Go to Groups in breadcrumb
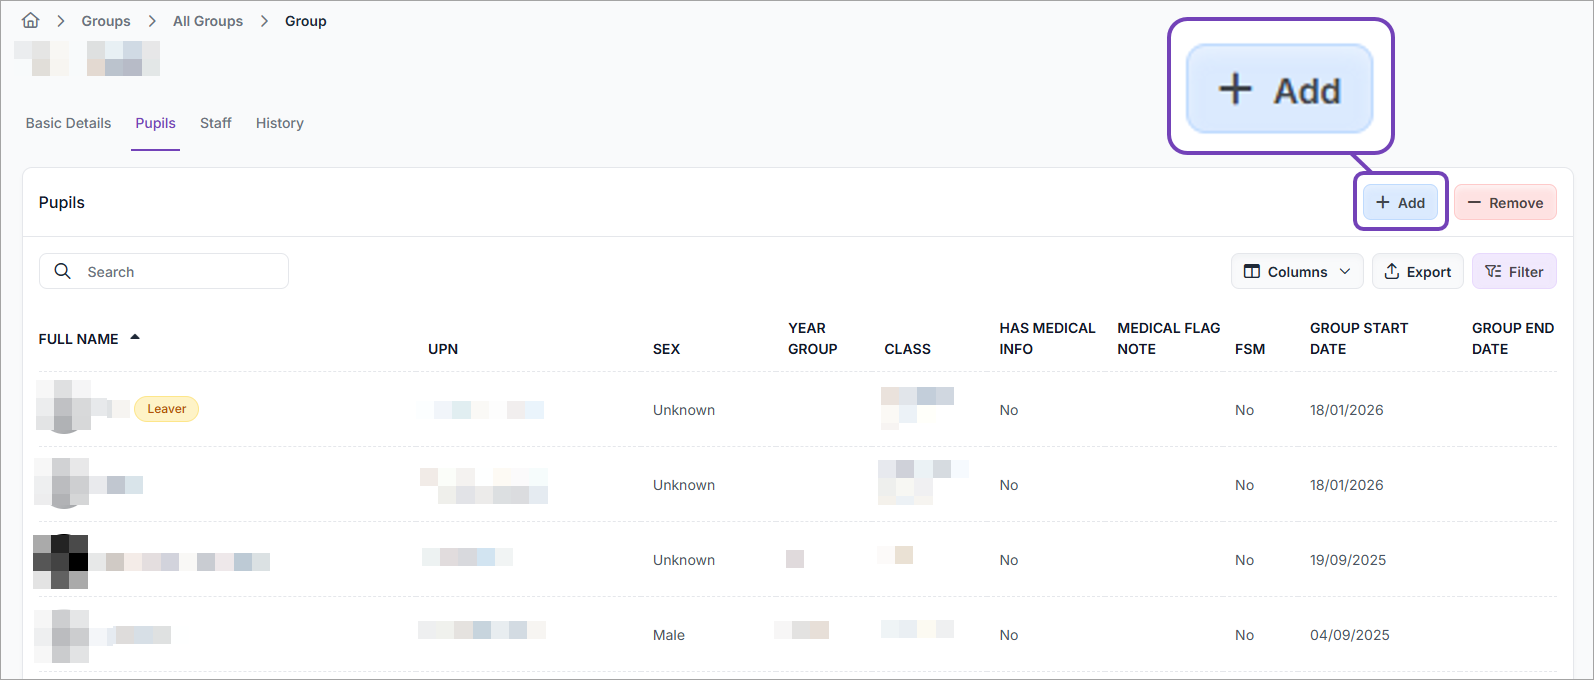Screen dimensions: 1594x680 click(106, 21)
